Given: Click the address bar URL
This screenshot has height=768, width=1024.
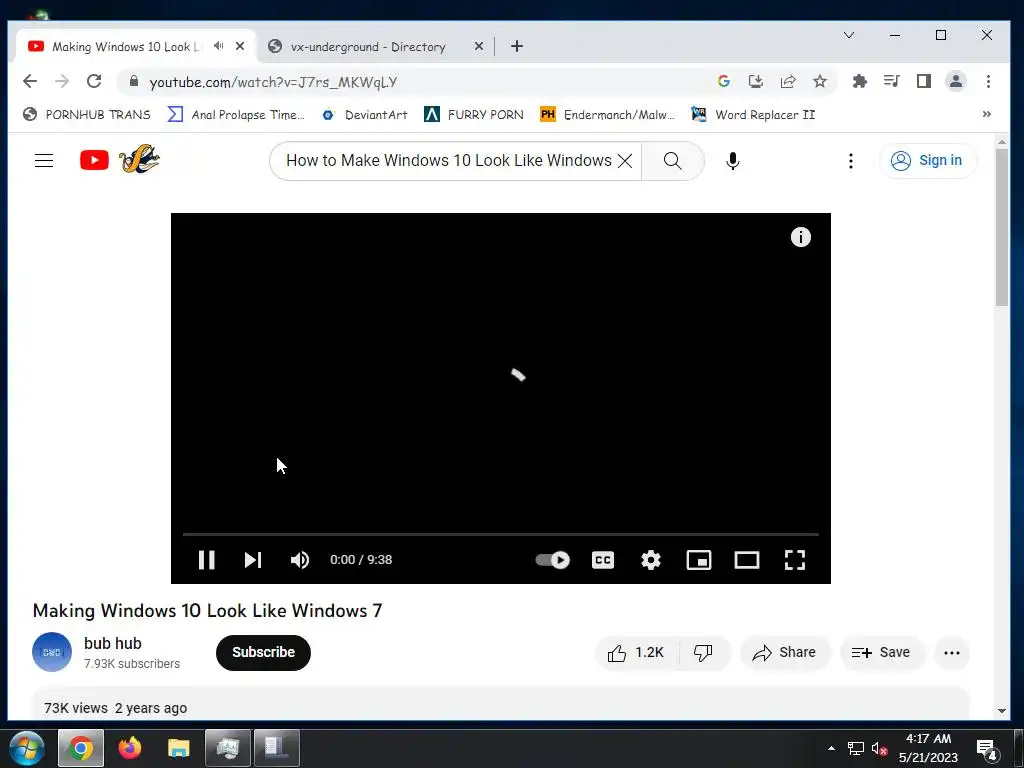Looking at the screenshot, I should (273, 82).
